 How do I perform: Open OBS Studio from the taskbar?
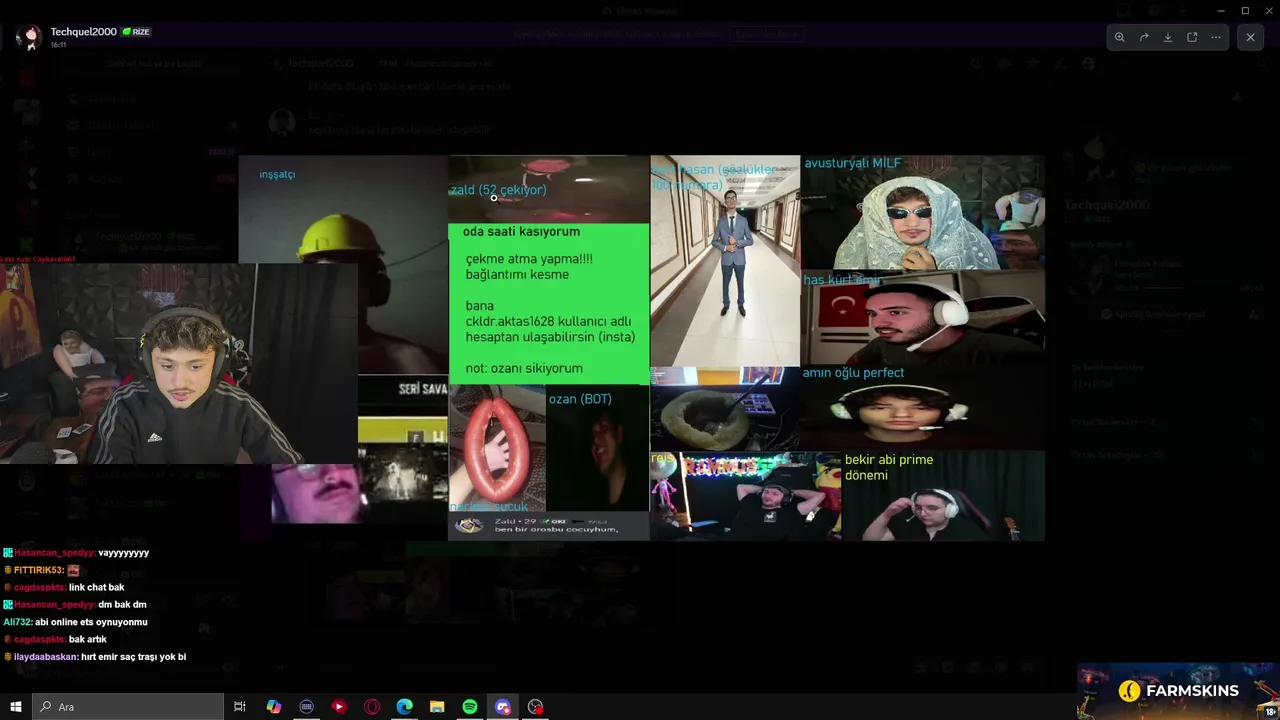tap(536, 707)
